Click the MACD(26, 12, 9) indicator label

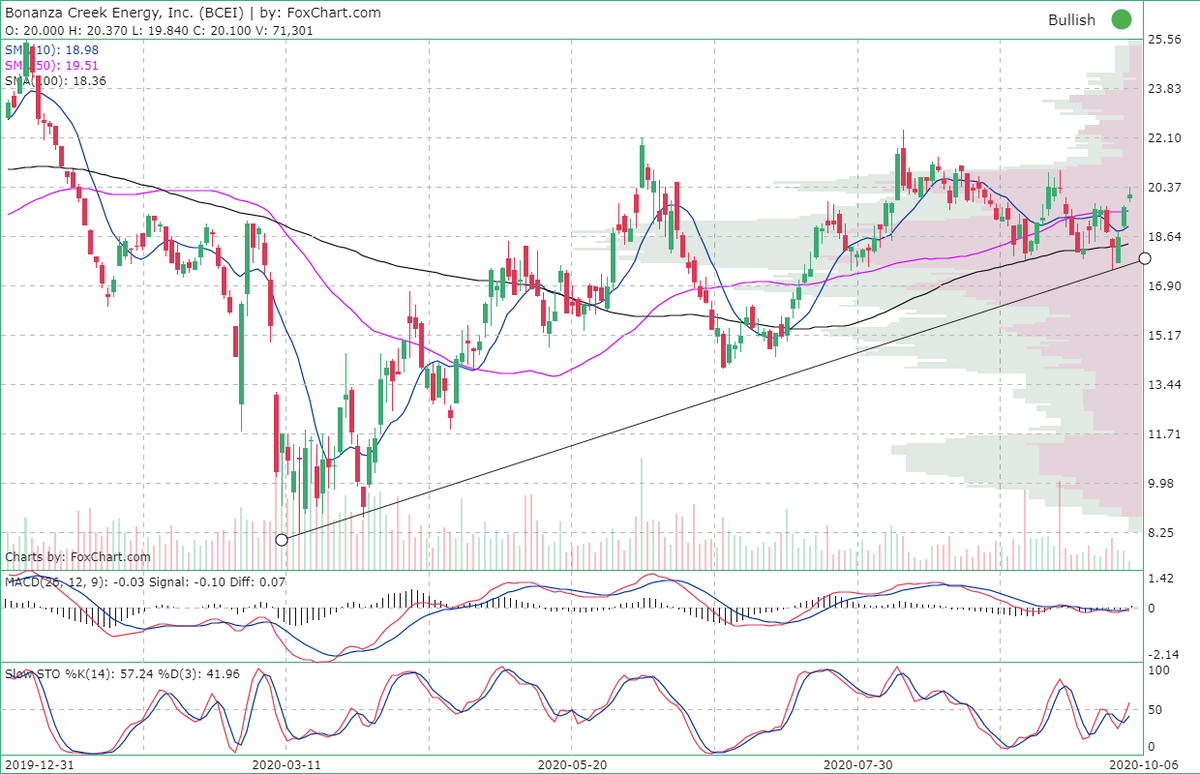pos(146,581)
